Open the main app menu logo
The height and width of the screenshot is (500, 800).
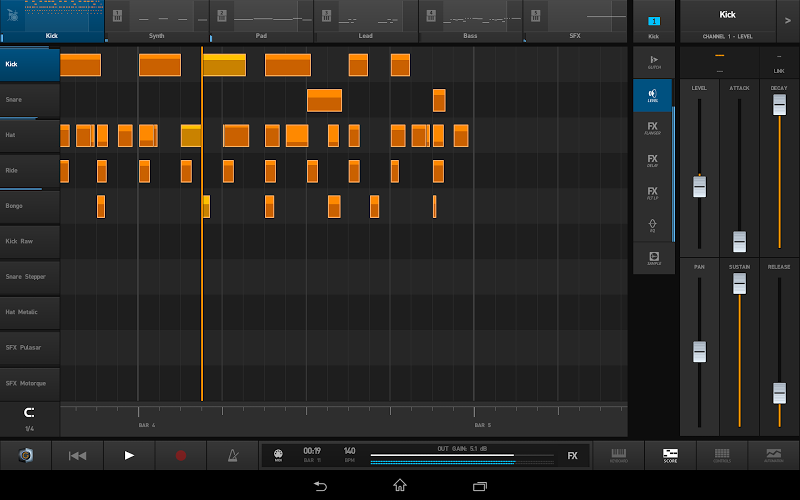click(26, 455)
